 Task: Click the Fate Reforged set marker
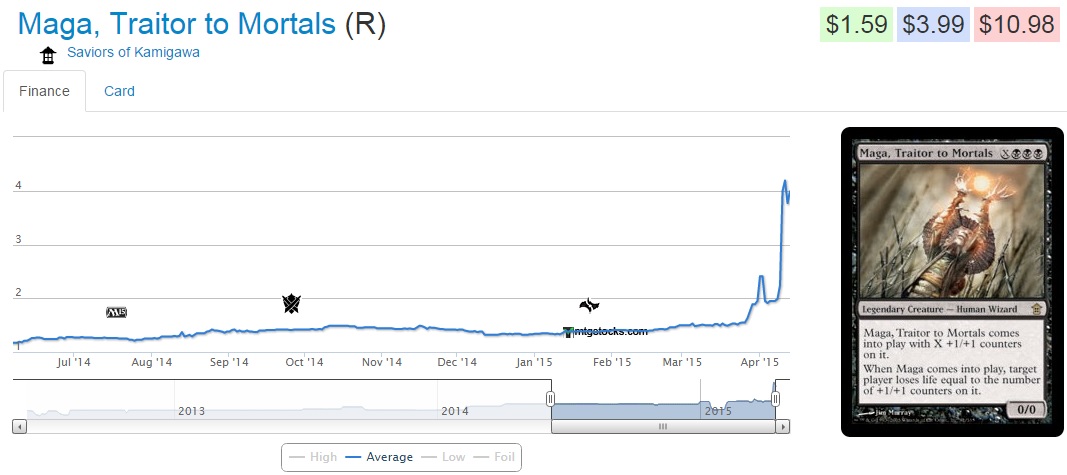tap(589, 306)
